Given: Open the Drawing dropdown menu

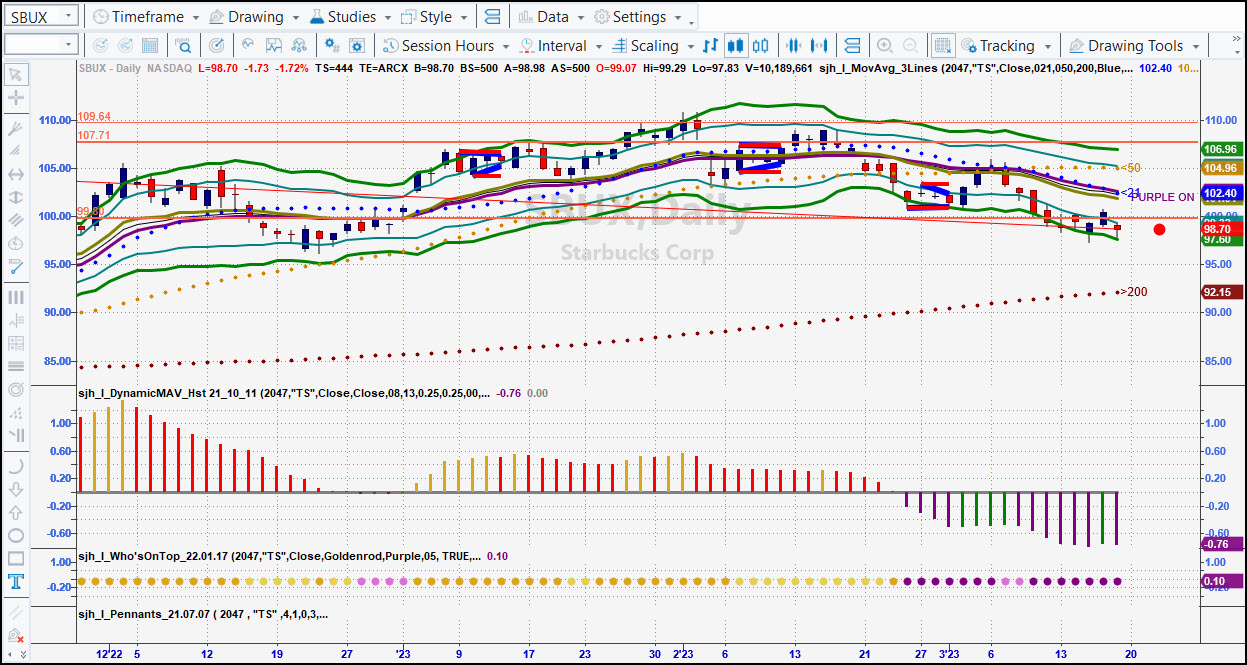Looking at the screenshot, I should click(x=255, y=17).
